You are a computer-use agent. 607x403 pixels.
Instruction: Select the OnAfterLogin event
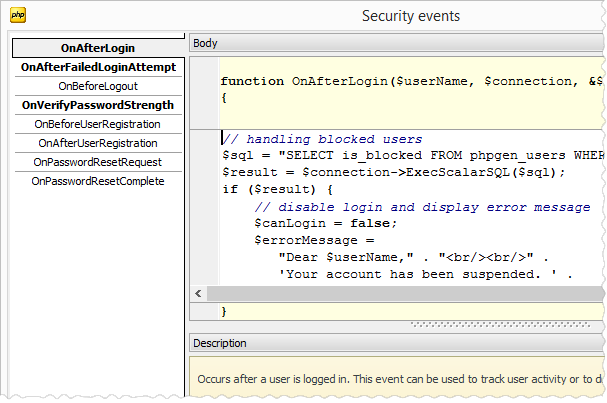(x=98, y=48)
